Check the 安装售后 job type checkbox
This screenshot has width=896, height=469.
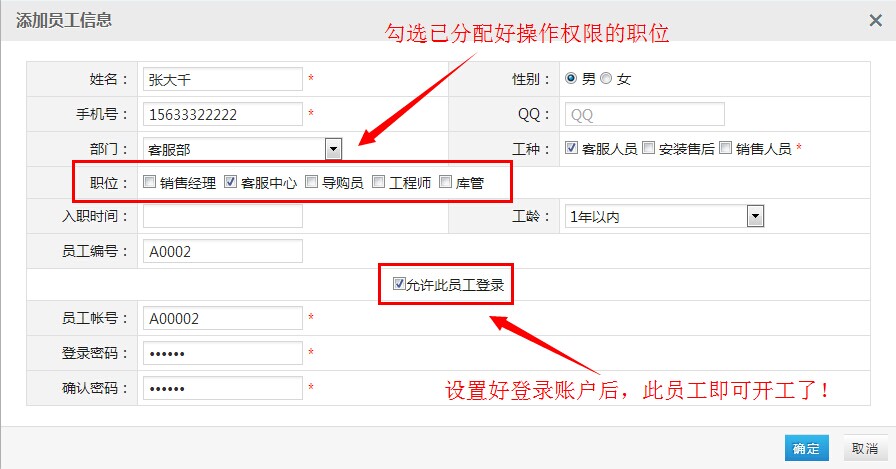click(x=649, y=148)
